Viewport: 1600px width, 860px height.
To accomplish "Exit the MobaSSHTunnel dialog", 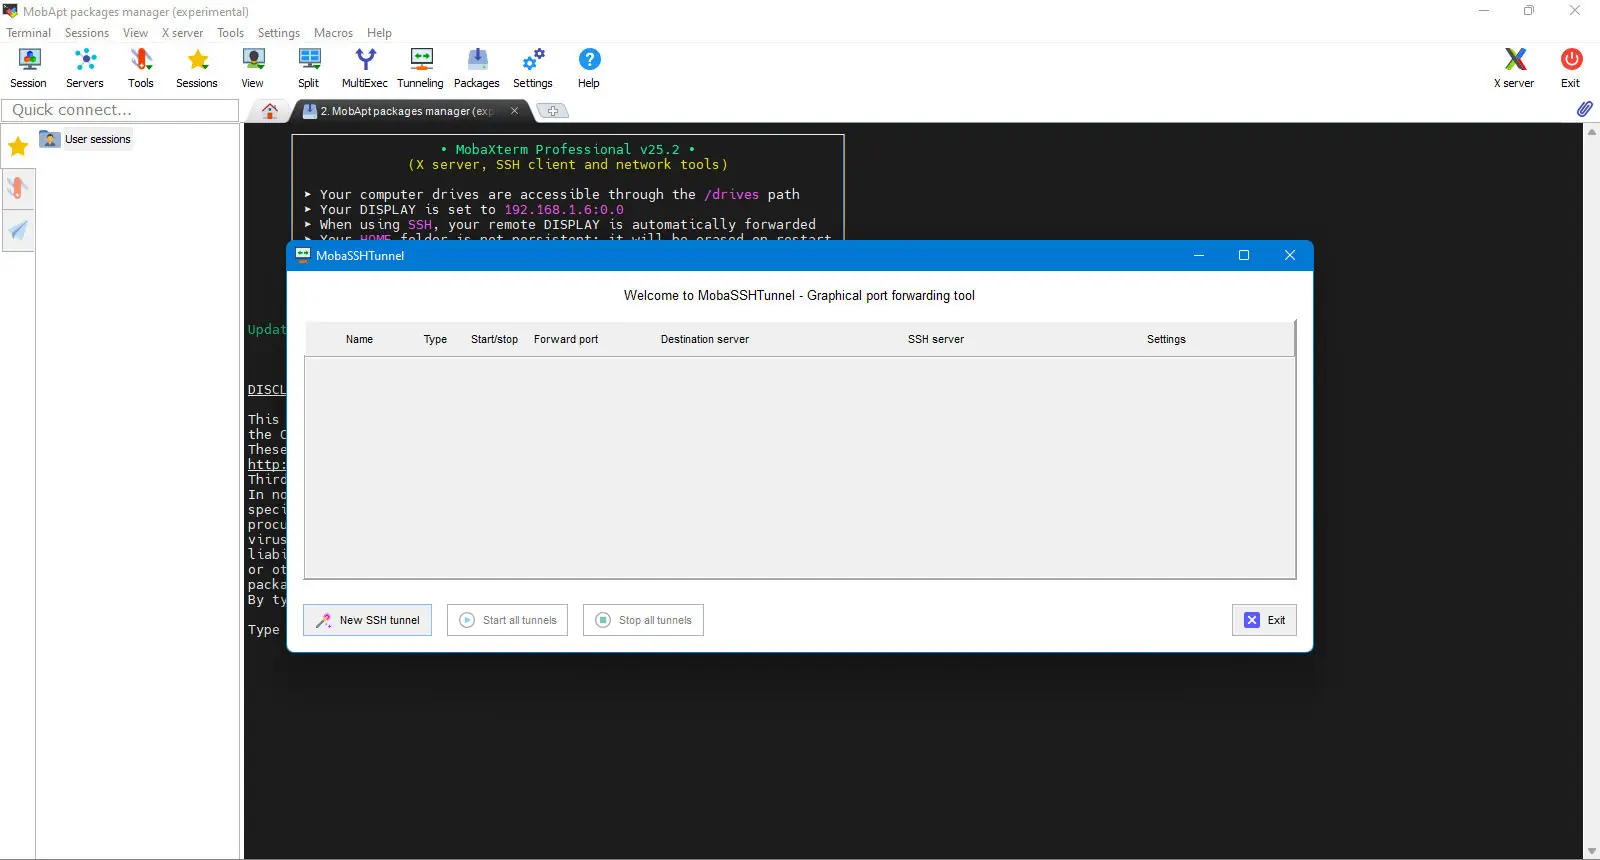I will [x=1265, y=620].
